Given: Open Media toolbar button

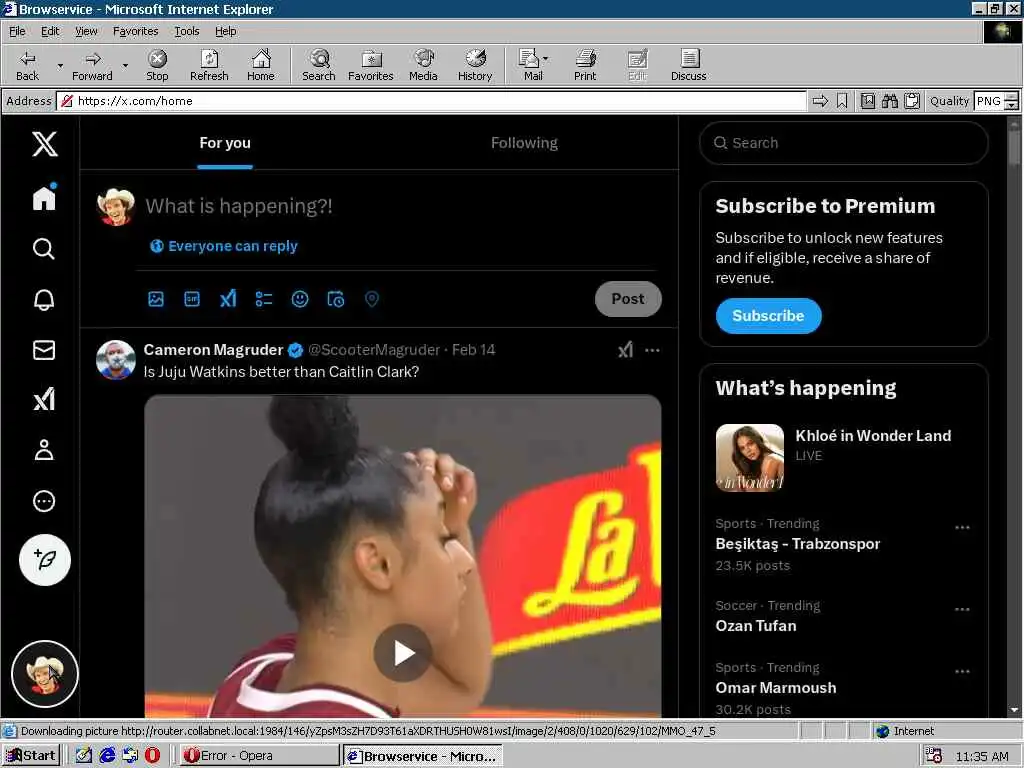Looking at the screenshot, I should [423, 65].
